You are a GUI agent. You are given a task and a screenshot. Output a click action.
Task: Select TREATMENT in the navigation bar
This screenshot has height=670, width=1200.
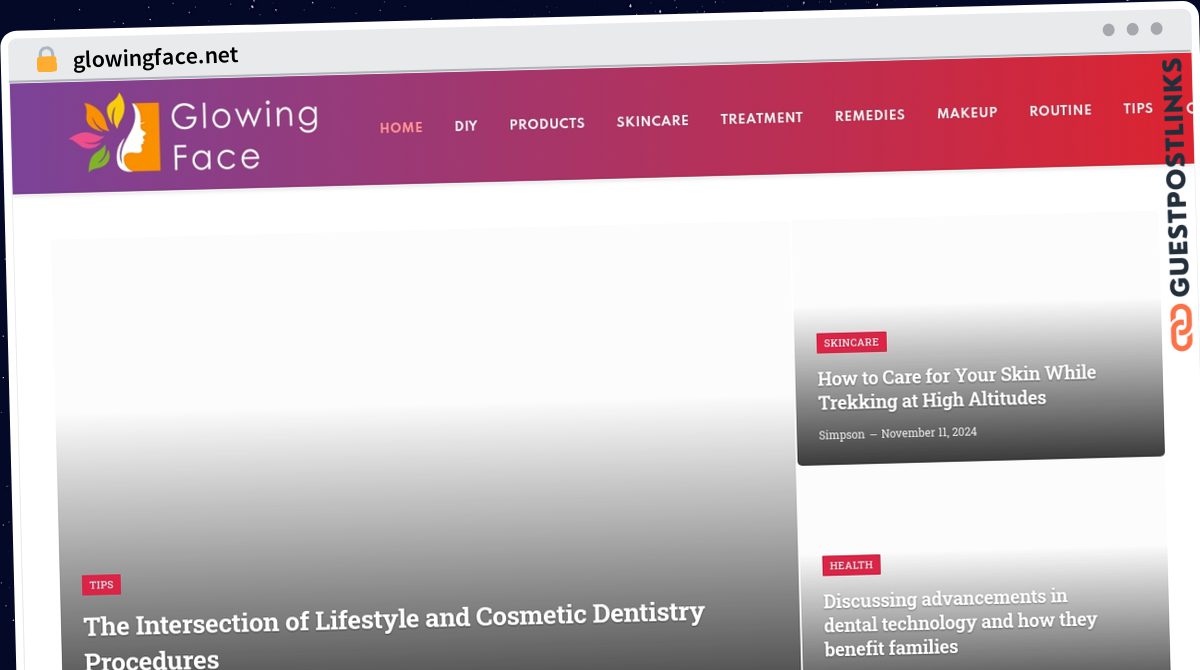click(762, 118)
